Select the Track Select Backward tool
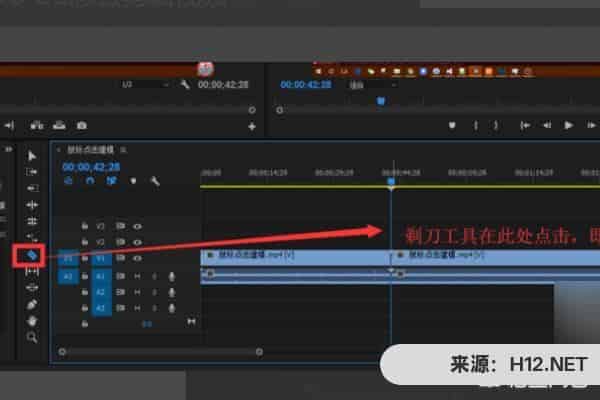 click(32, 188)
